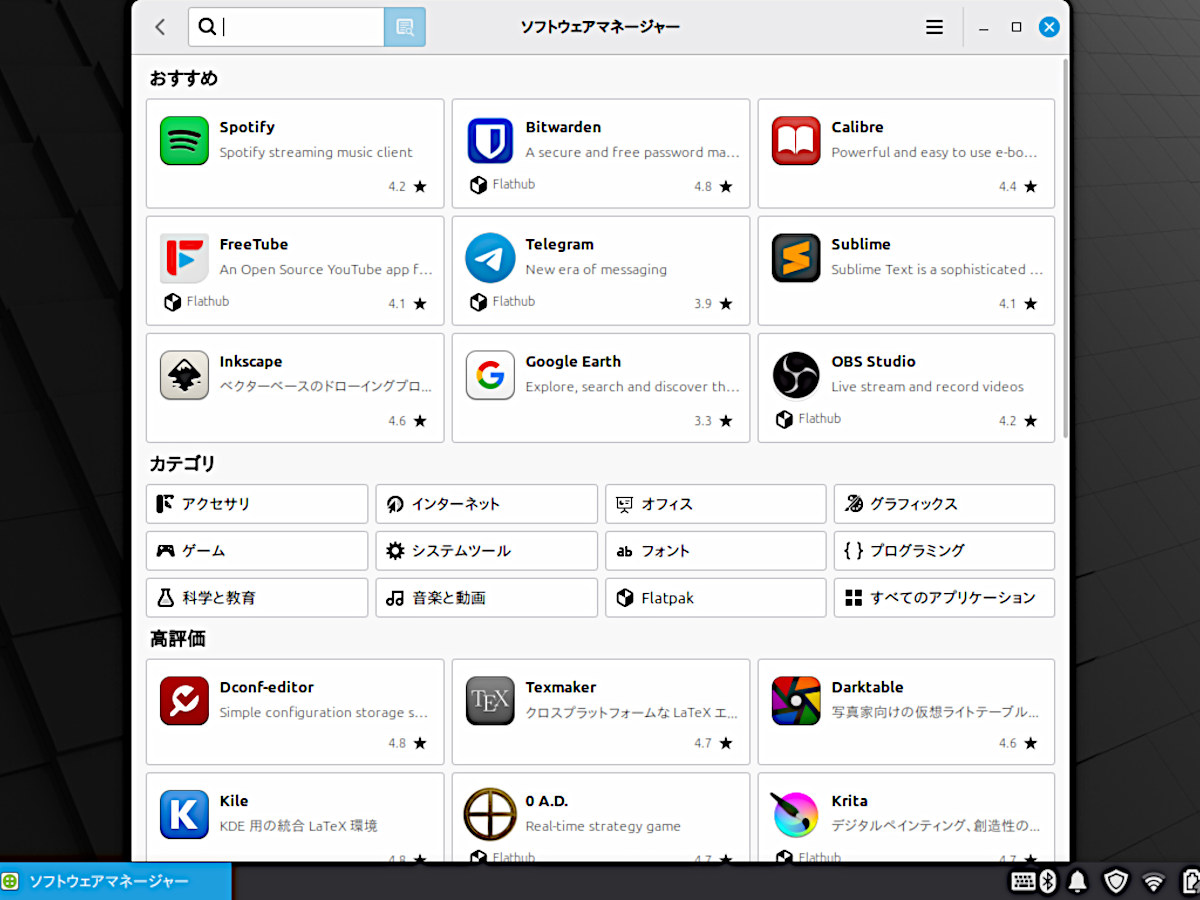Select the Calibre book icon
Image resolution: width=1200 pixels, height=900 pixels.
(x=796, y=141)
